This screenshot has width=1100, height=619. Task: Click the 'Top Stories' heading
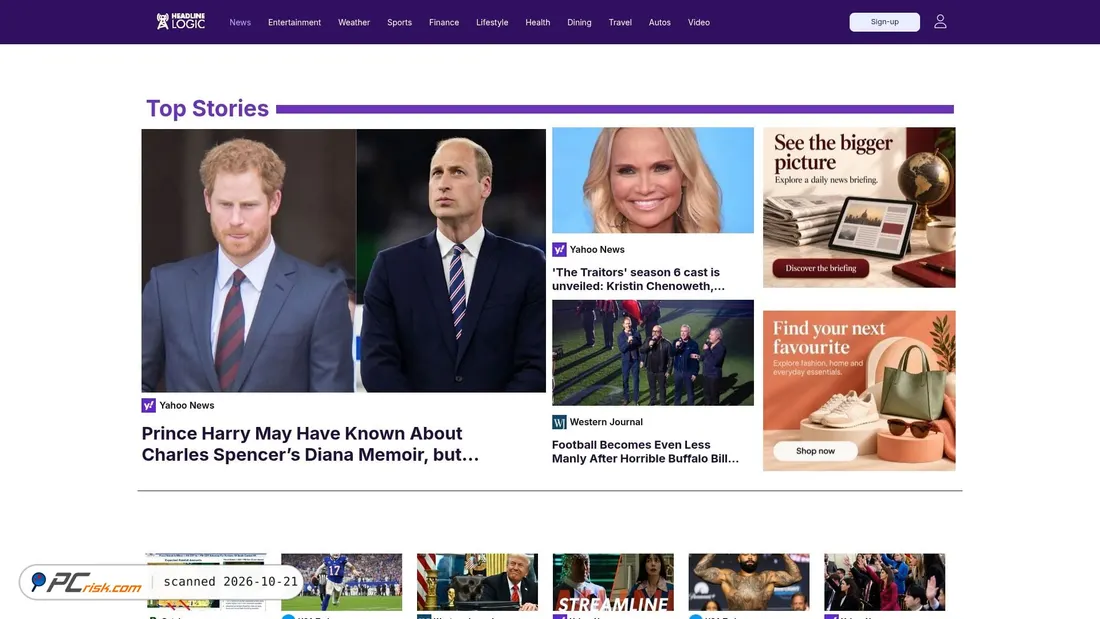(x=207, y=109)
